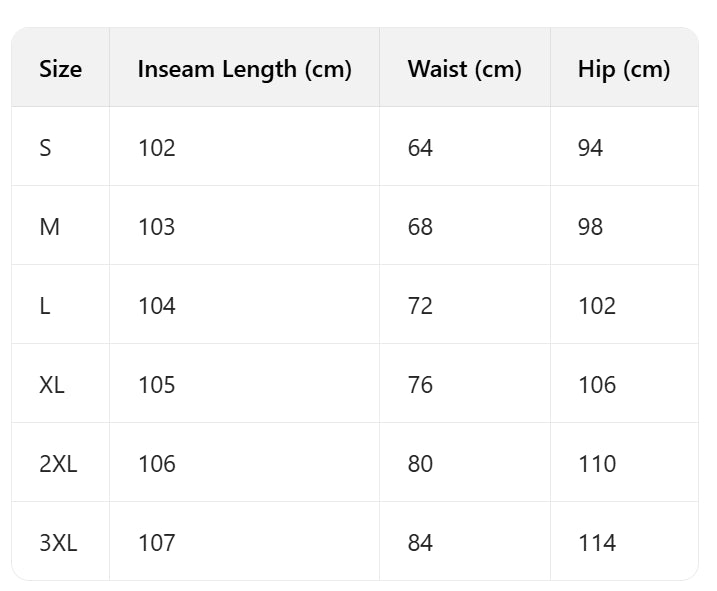Click hip value 110
The image size is (717, 591).
point(596,464)
